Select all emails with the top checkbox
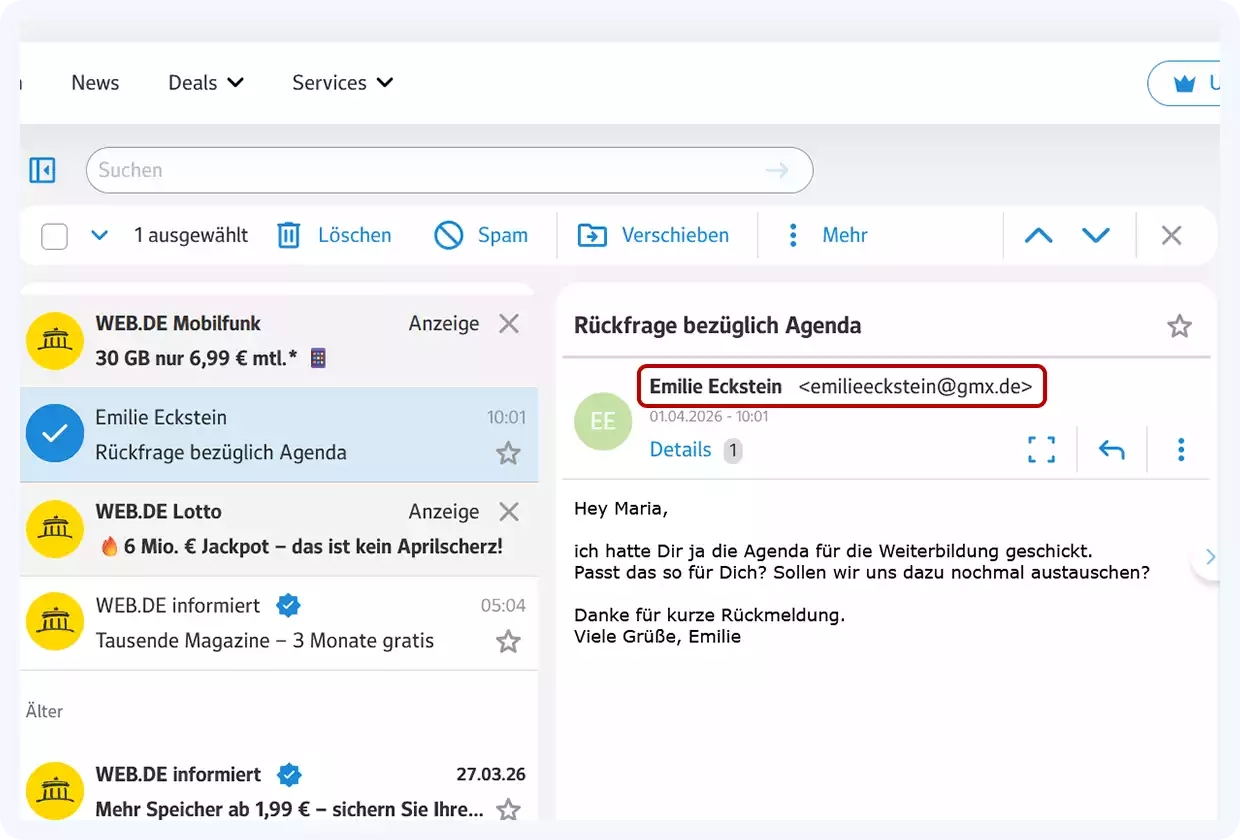This screenshot has width=1240, height=840. [x=54, y=235]
